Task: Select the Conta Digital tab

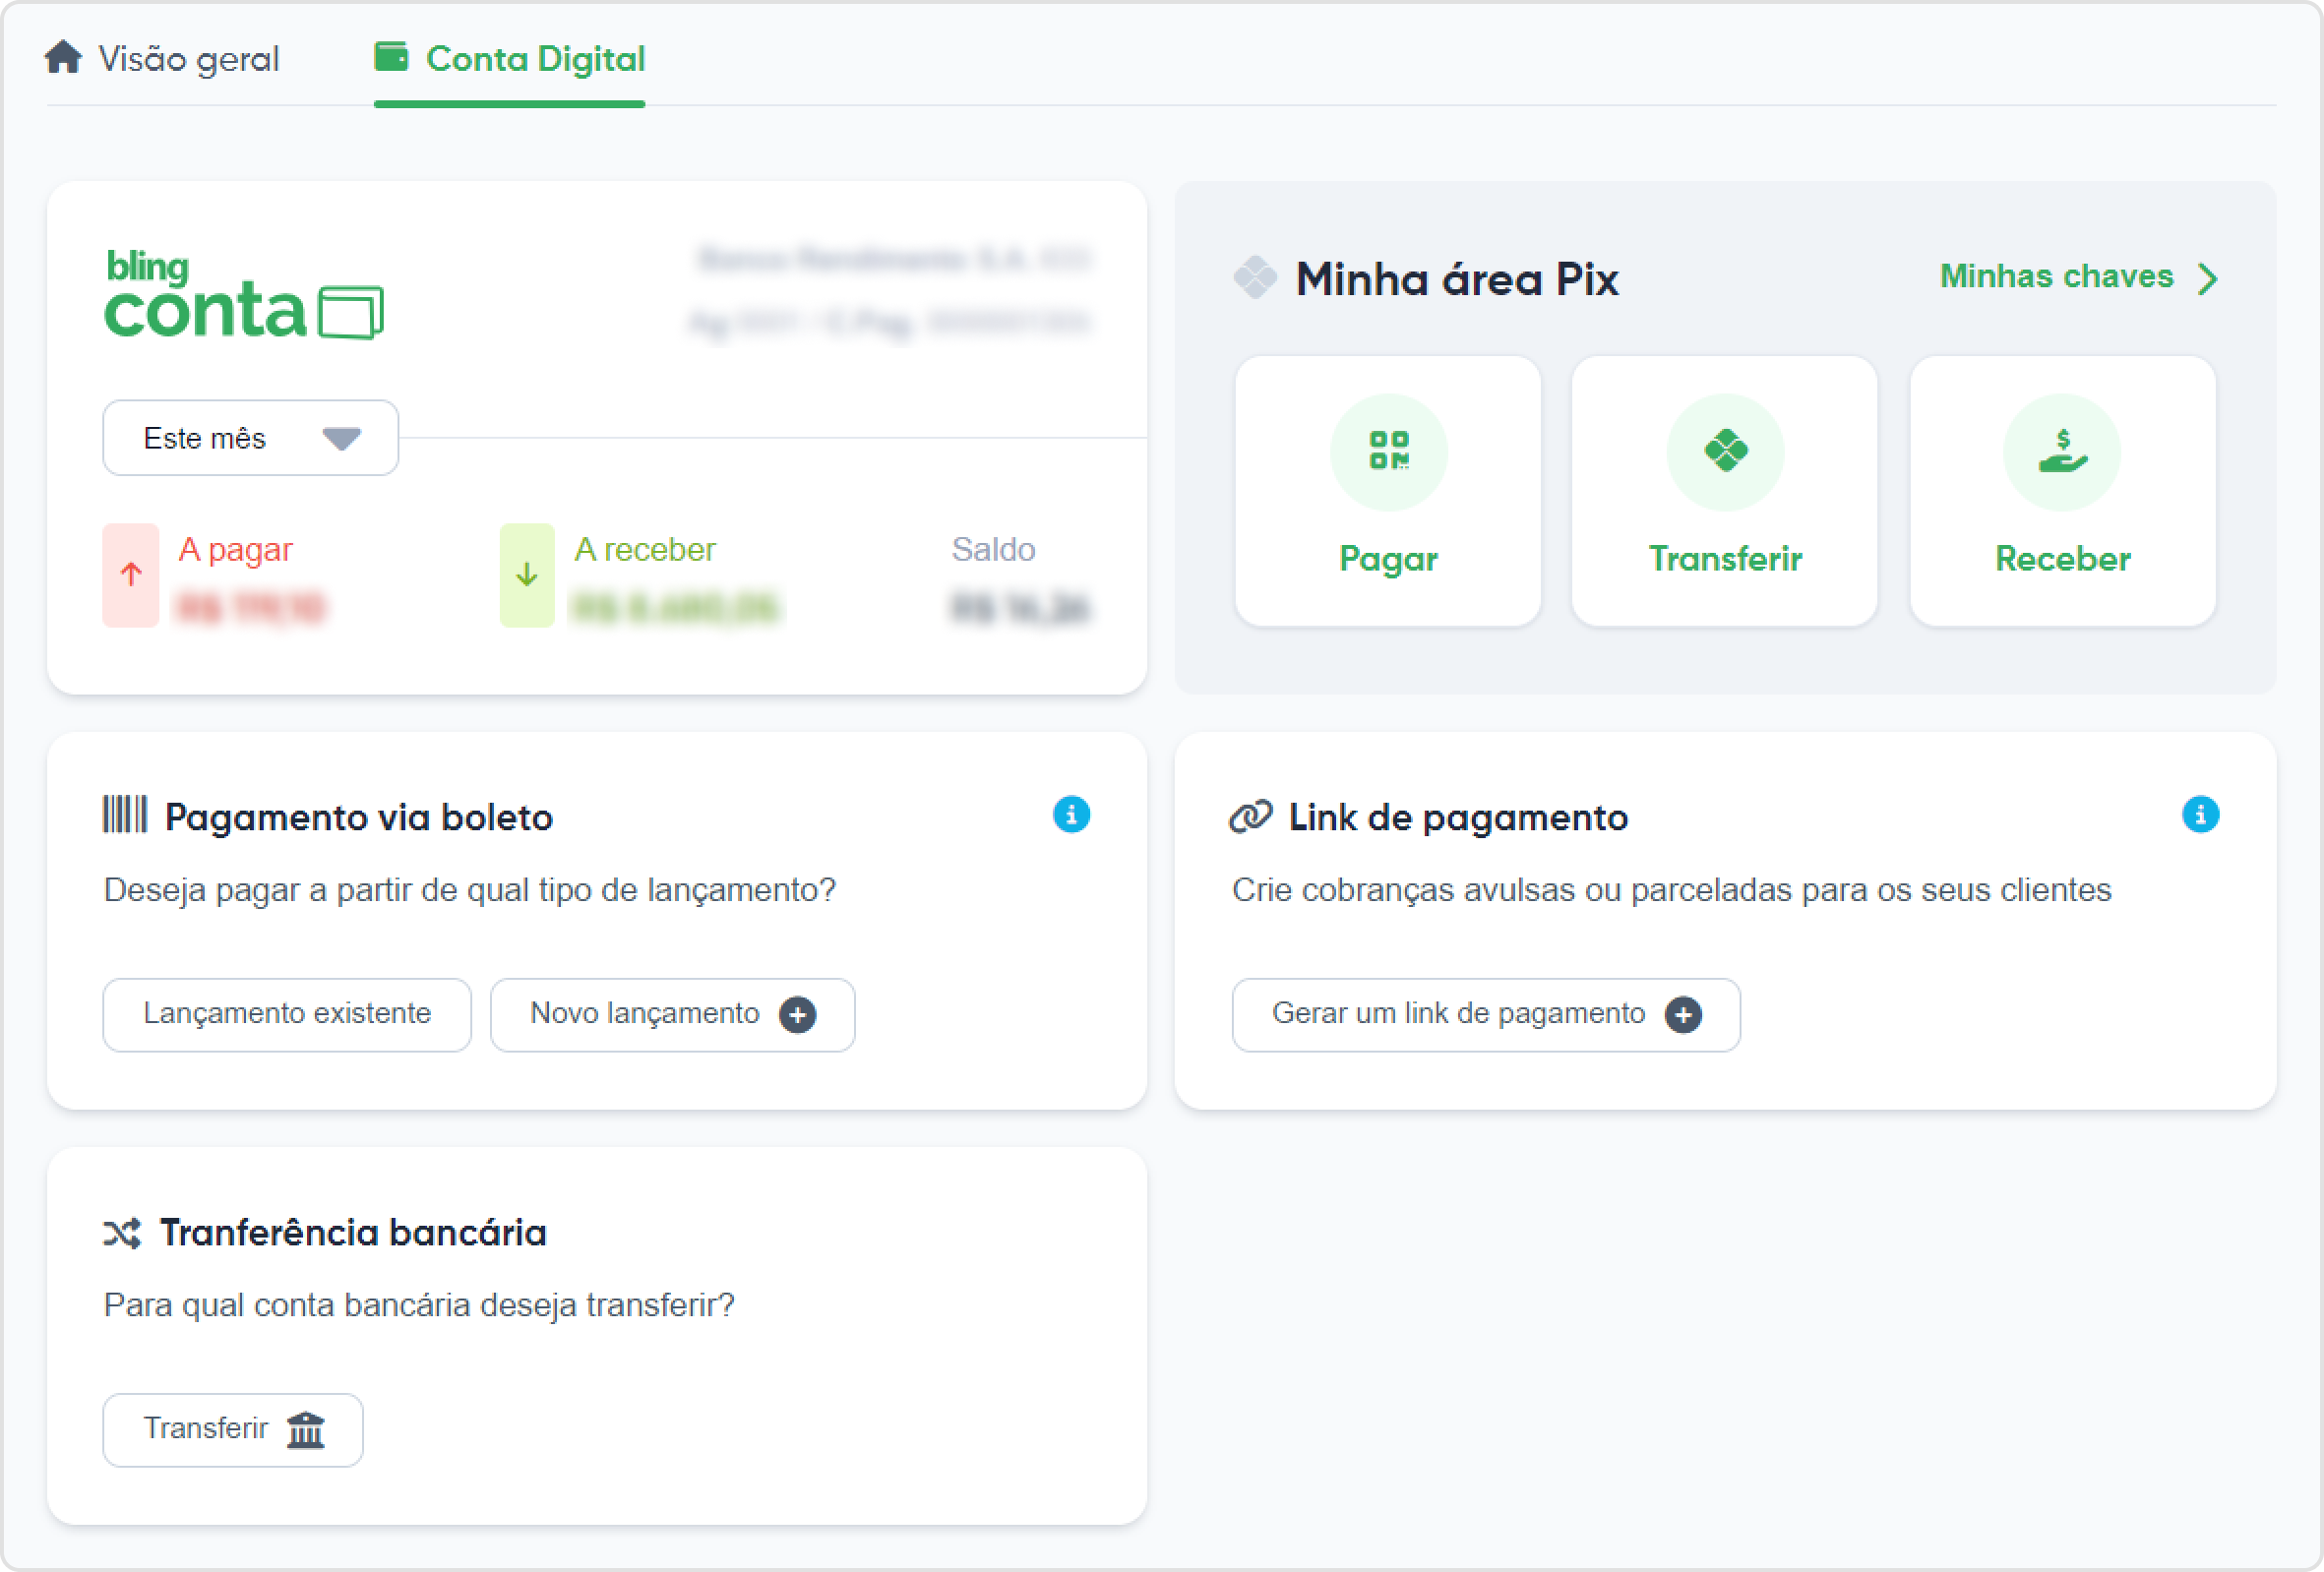Action: (510, 59)
